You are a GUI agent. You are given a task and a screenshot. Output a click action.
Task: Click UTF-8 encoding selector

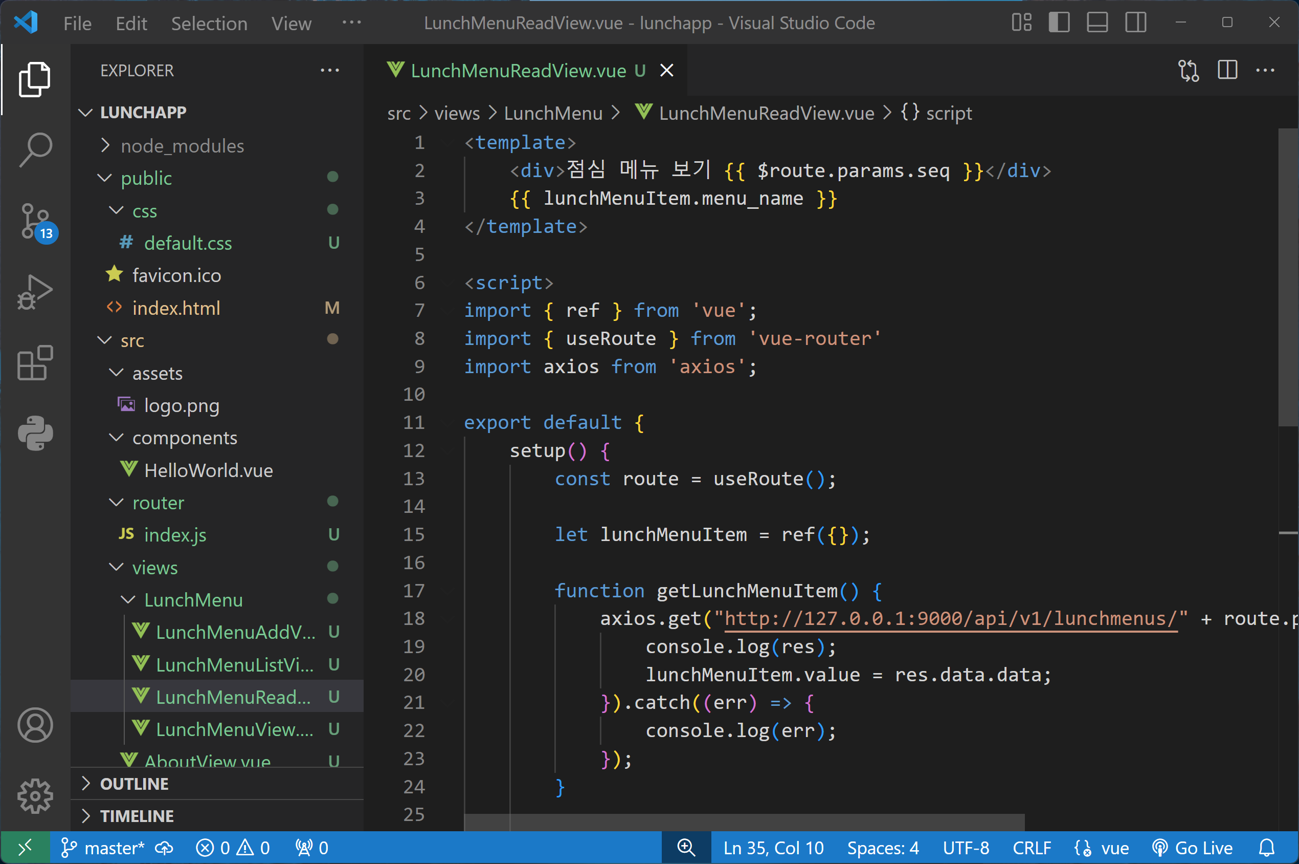point(966,847)
